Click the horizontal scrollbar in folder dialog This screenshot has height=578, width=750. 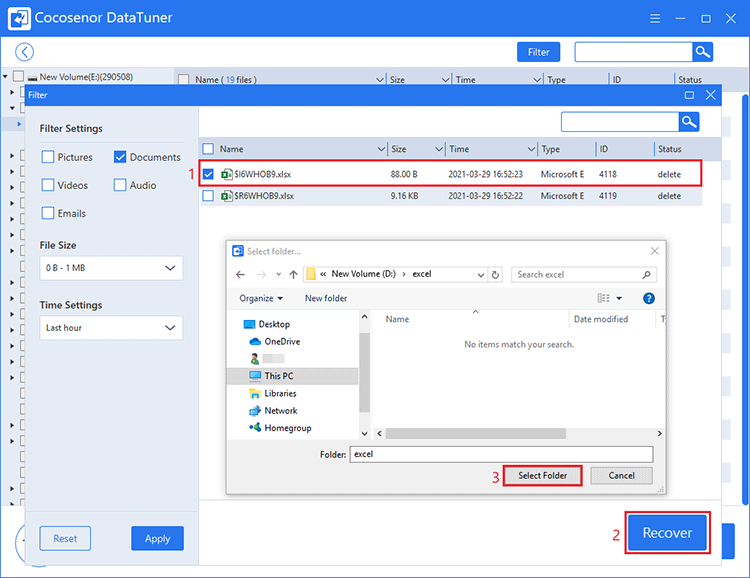[476, 434]
